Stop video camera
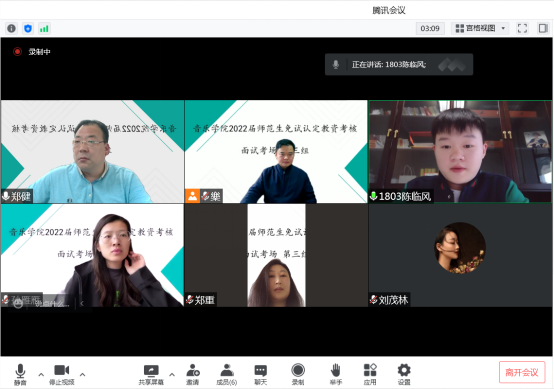The height and width of the screenshot is (389, 554). (x=61, y=374)
